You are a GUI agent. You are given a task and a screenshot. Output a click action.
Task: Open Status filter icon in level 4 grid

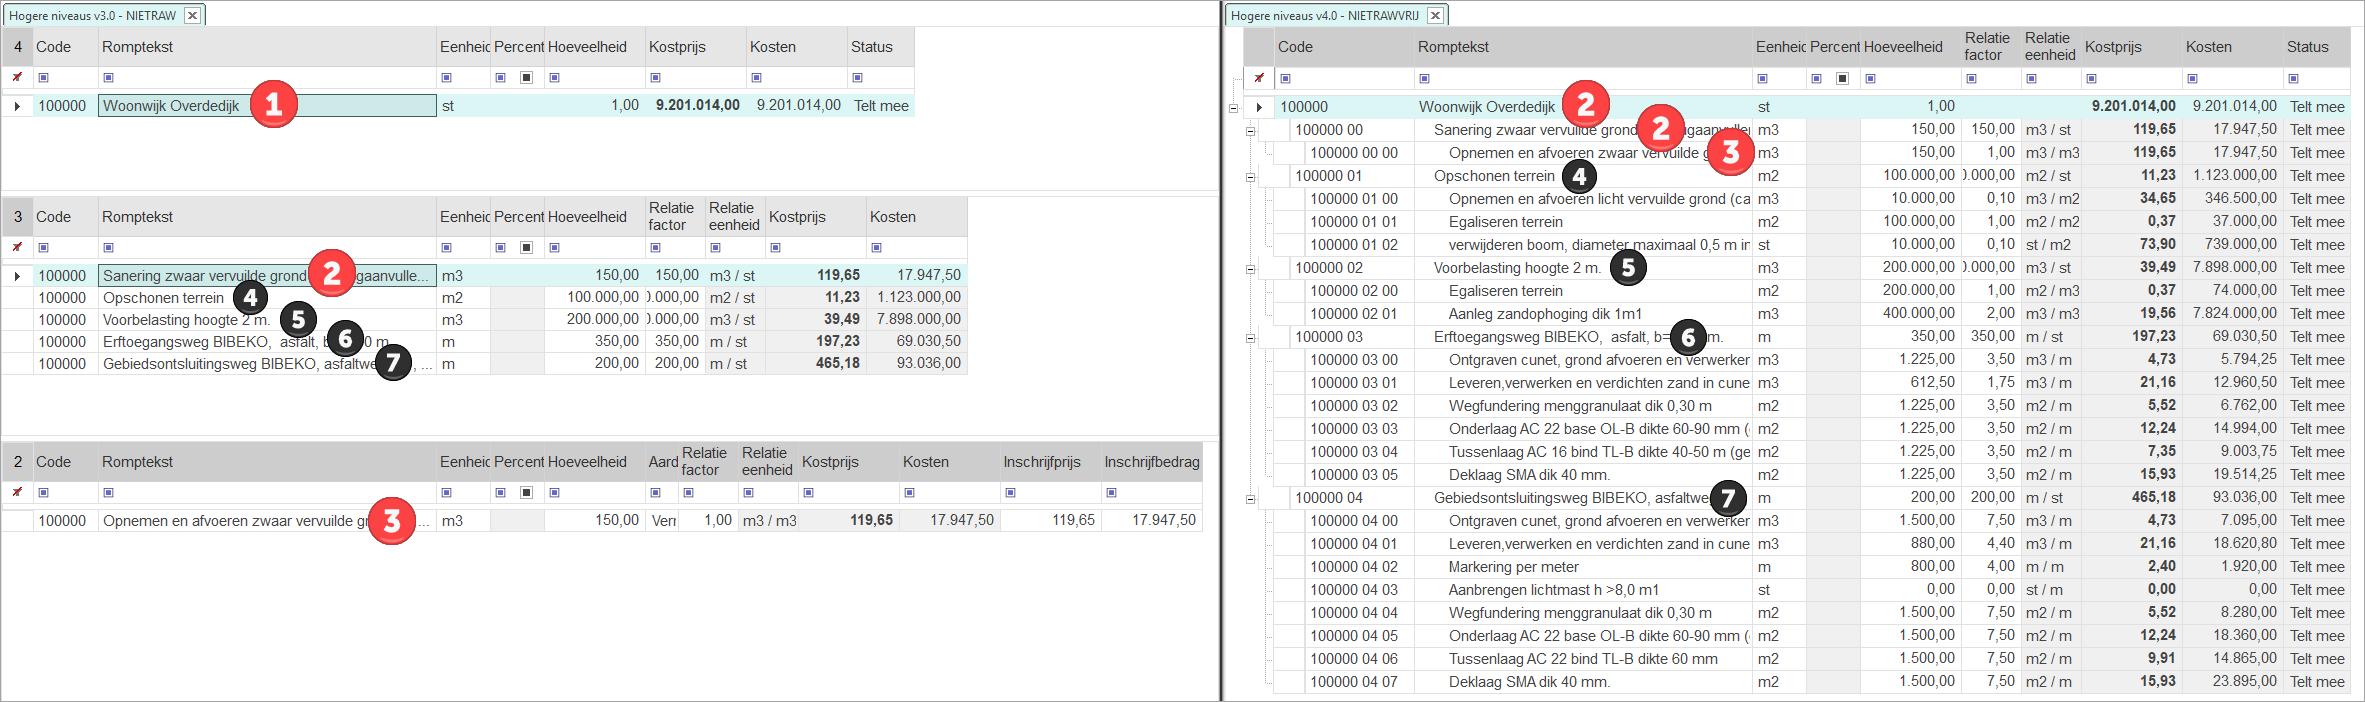(857, 78)
